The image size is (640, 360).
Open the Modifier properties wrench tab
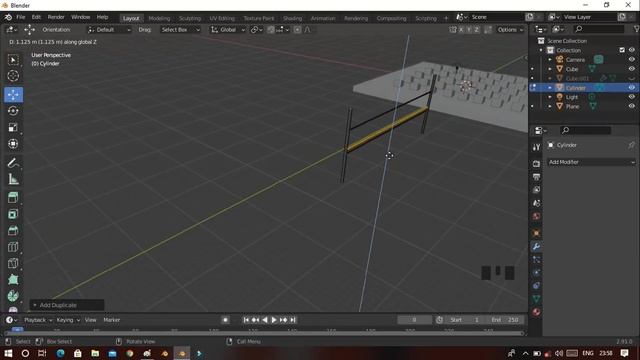(x=536, y=246)
